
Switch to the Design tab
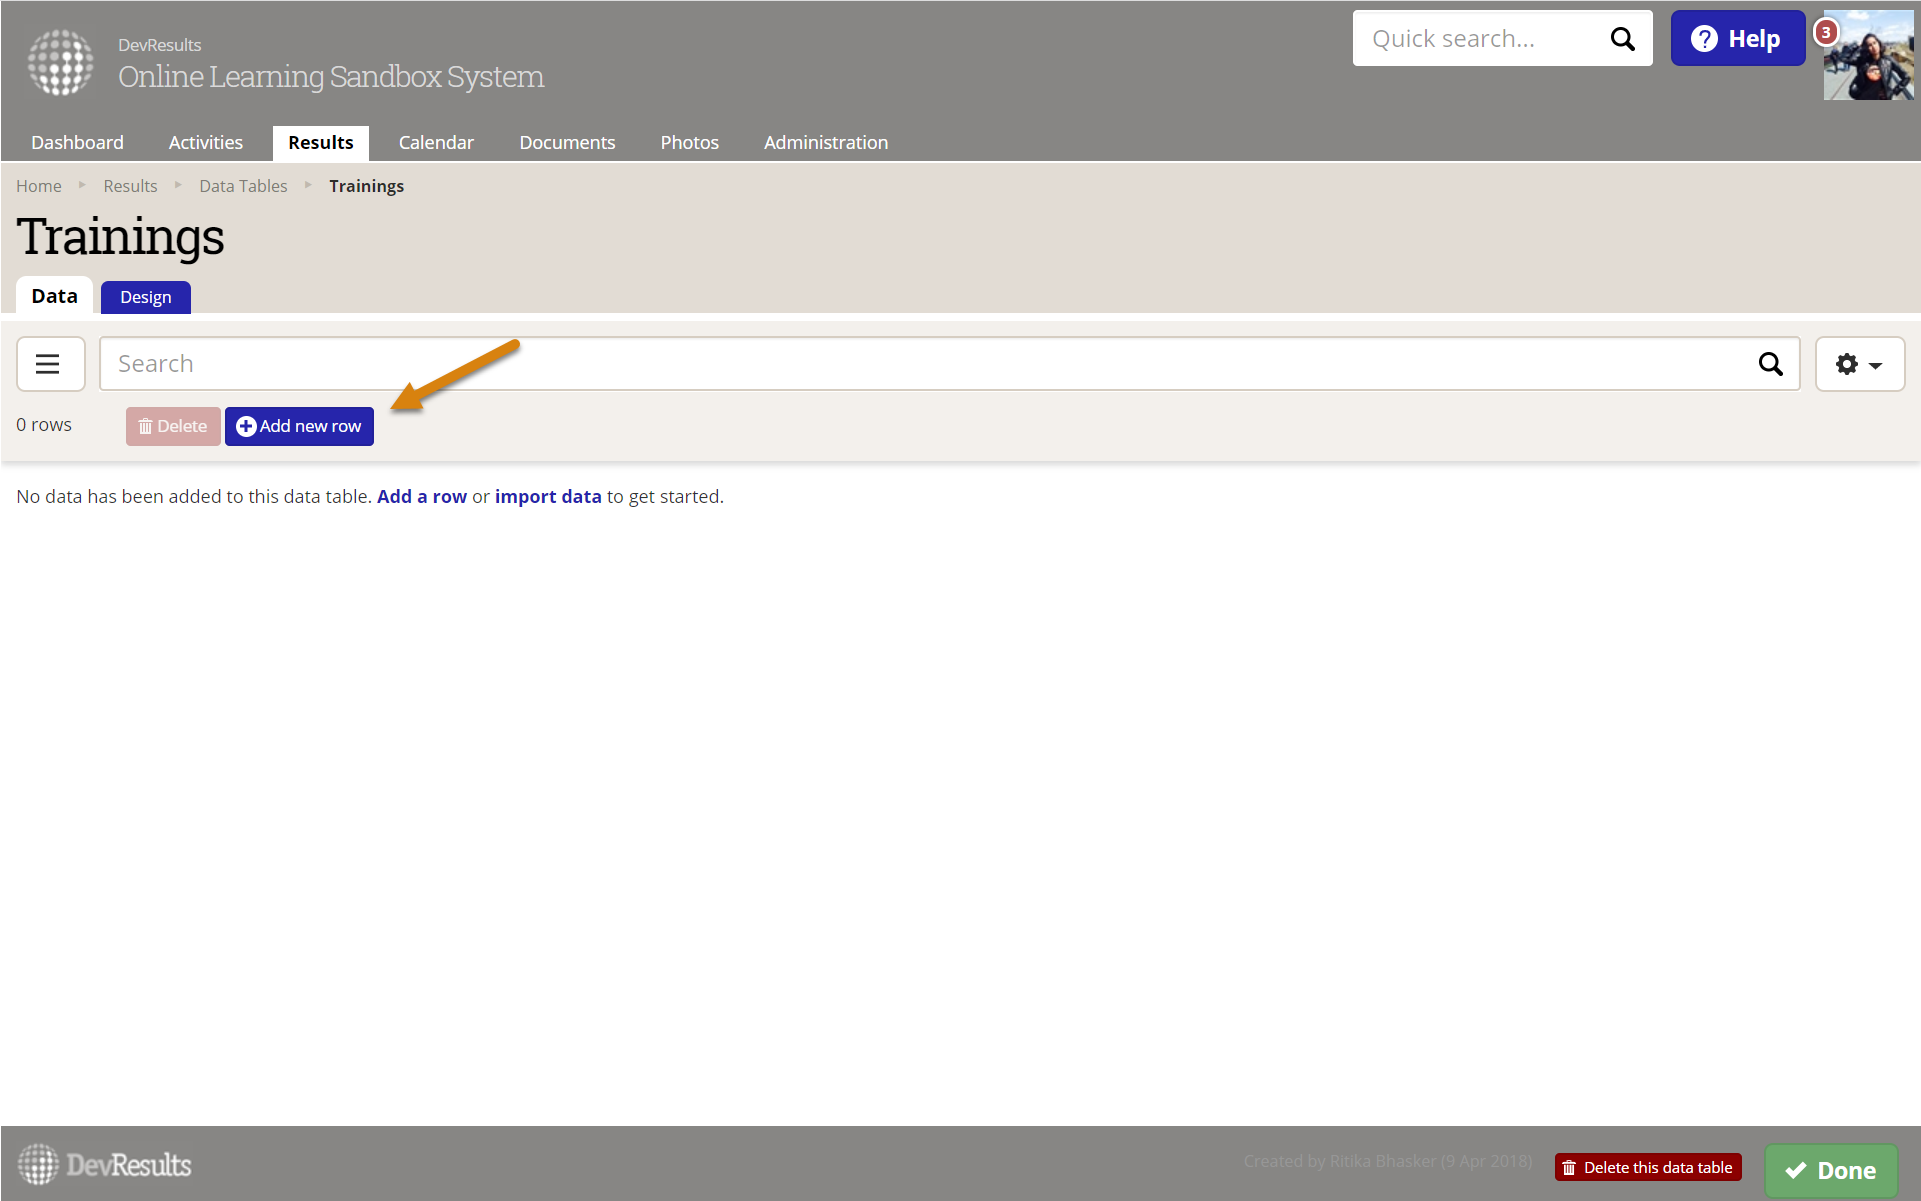point(146,297)
